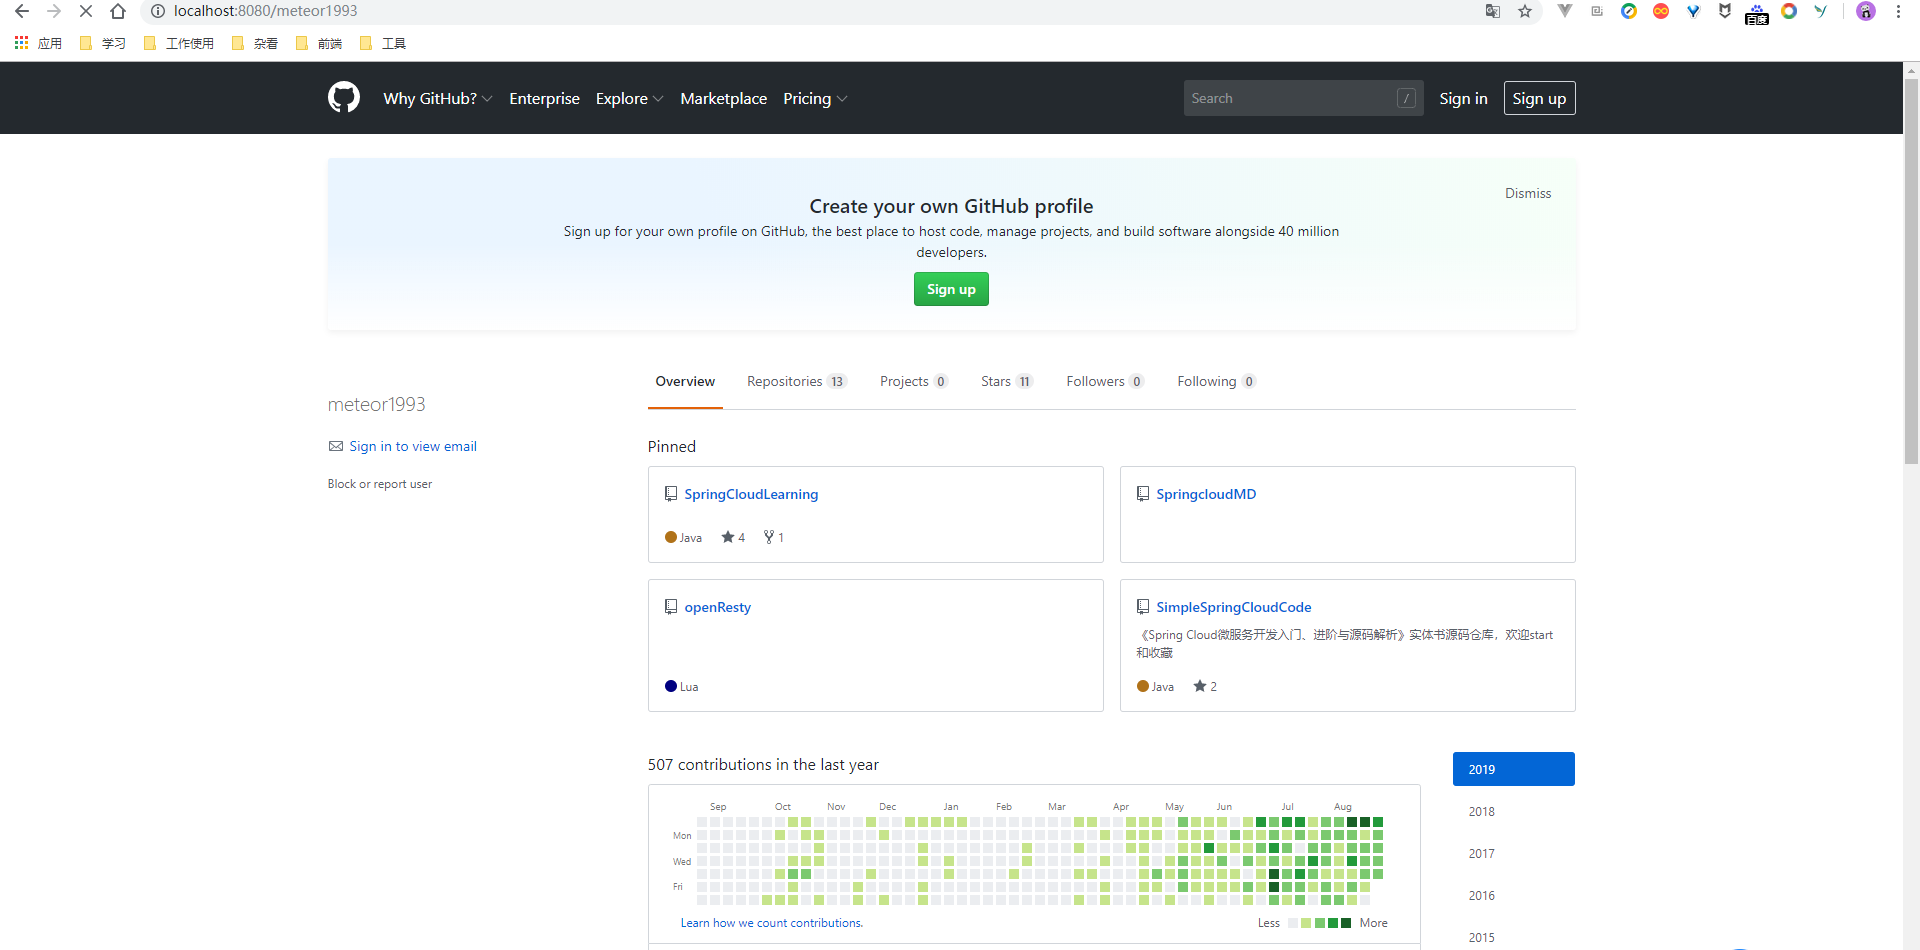Click Sign in in the header
1920x950 pixels.
pyautogui.click(x=1463, y=98)
